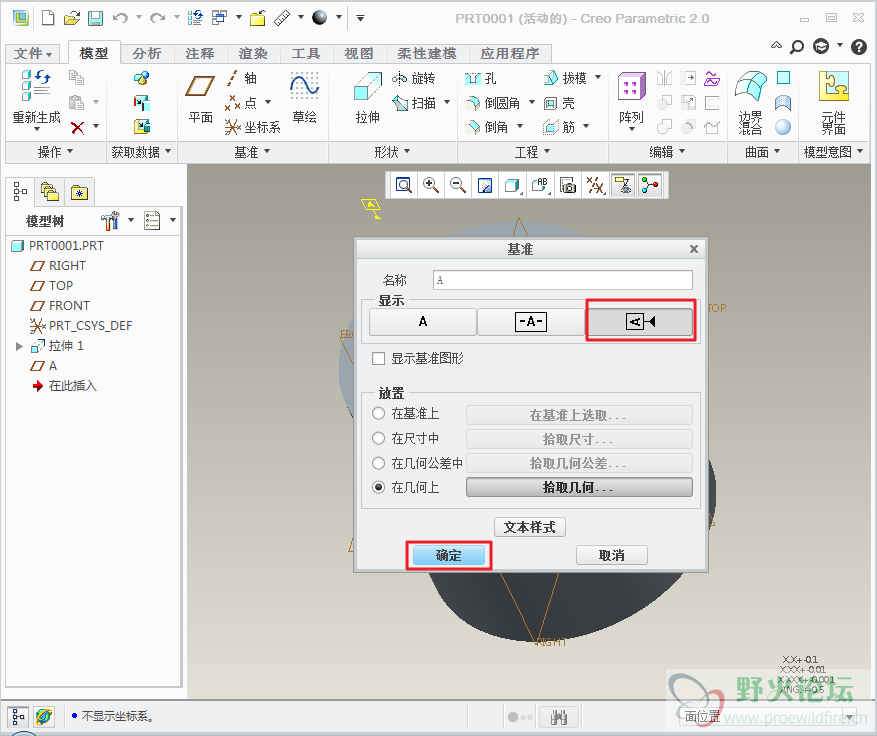Close the 基准 dialog
The image size is (877, 736).
(694, 249)
